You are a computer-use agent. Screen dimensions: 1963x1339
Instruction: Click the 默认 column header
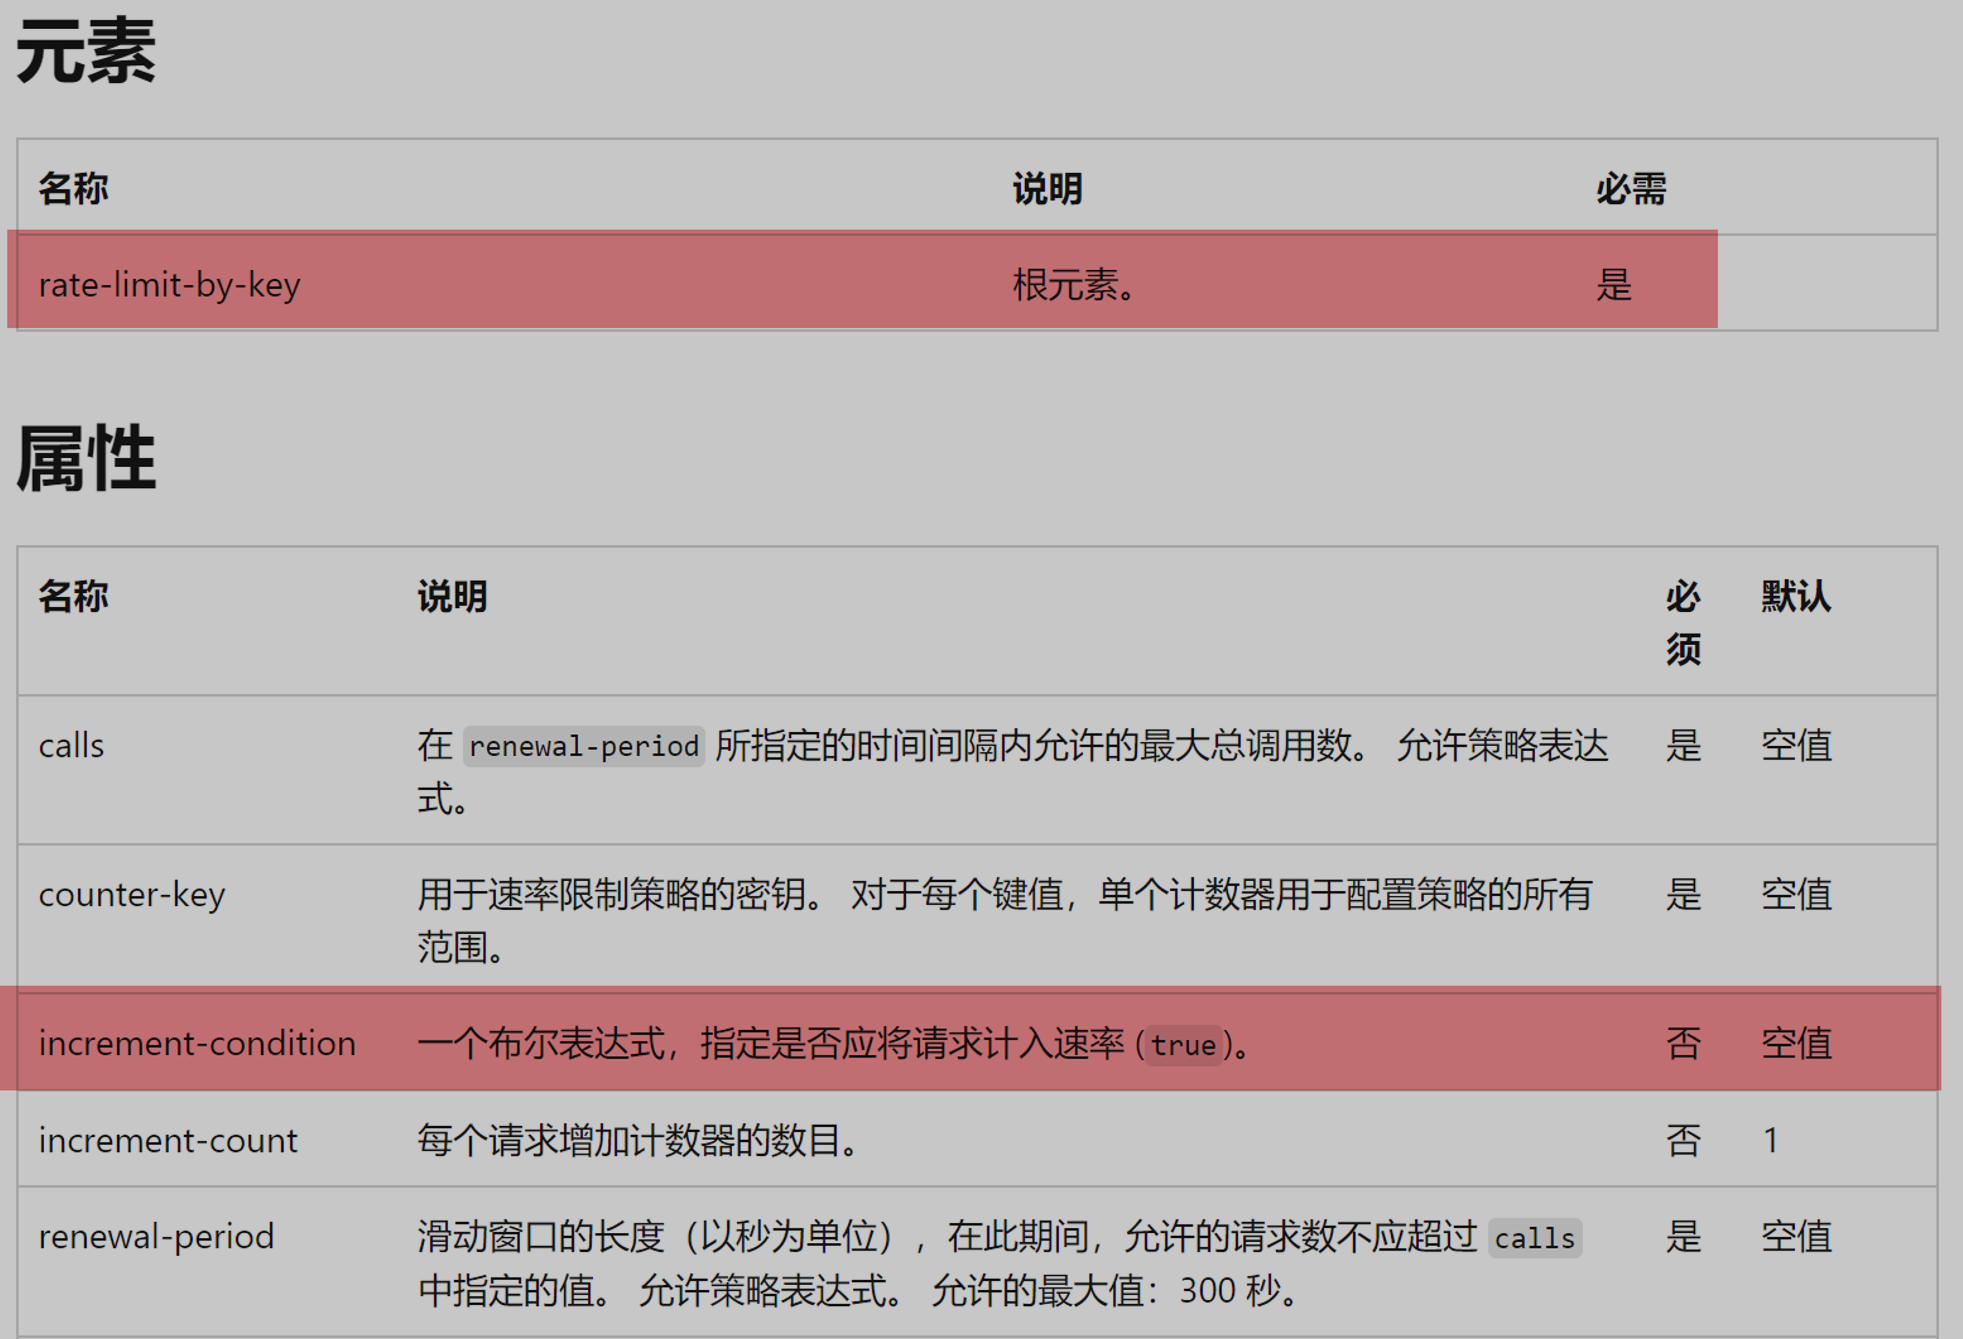coord(1795,597)
